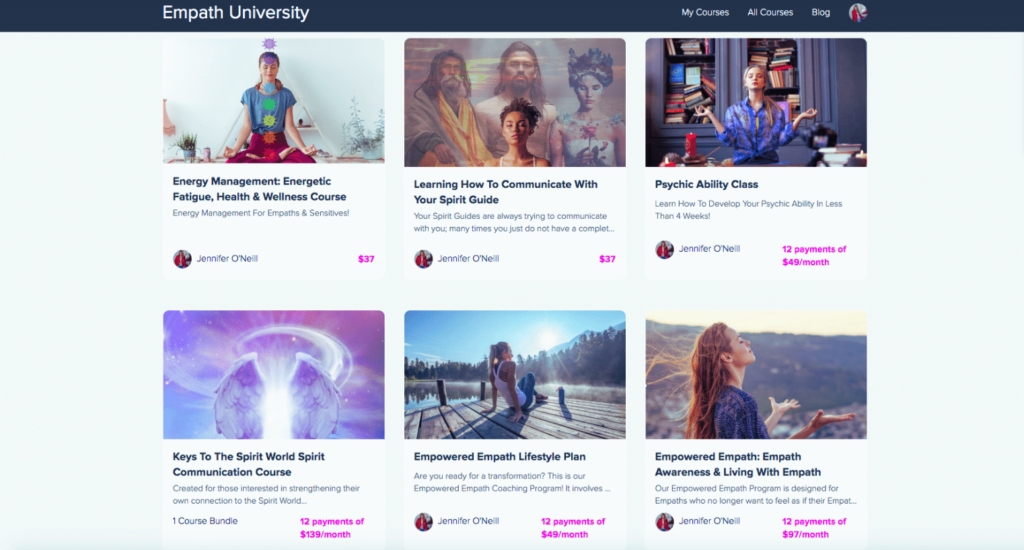Screen dimensions: 1024x550
Task: Click the red-haired woman outdoors thumbnail
Action: click(756, 374)
